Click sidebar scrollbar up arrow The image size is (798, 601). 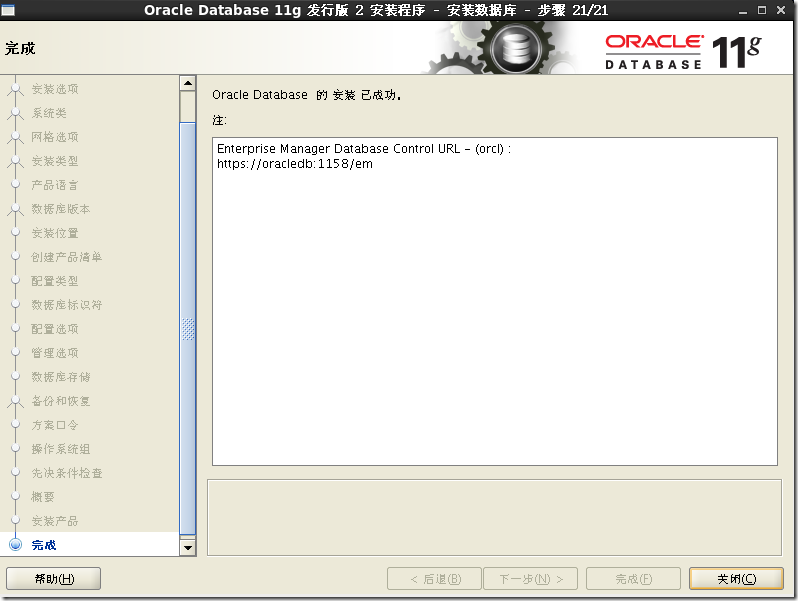click(x=188, y=83)
